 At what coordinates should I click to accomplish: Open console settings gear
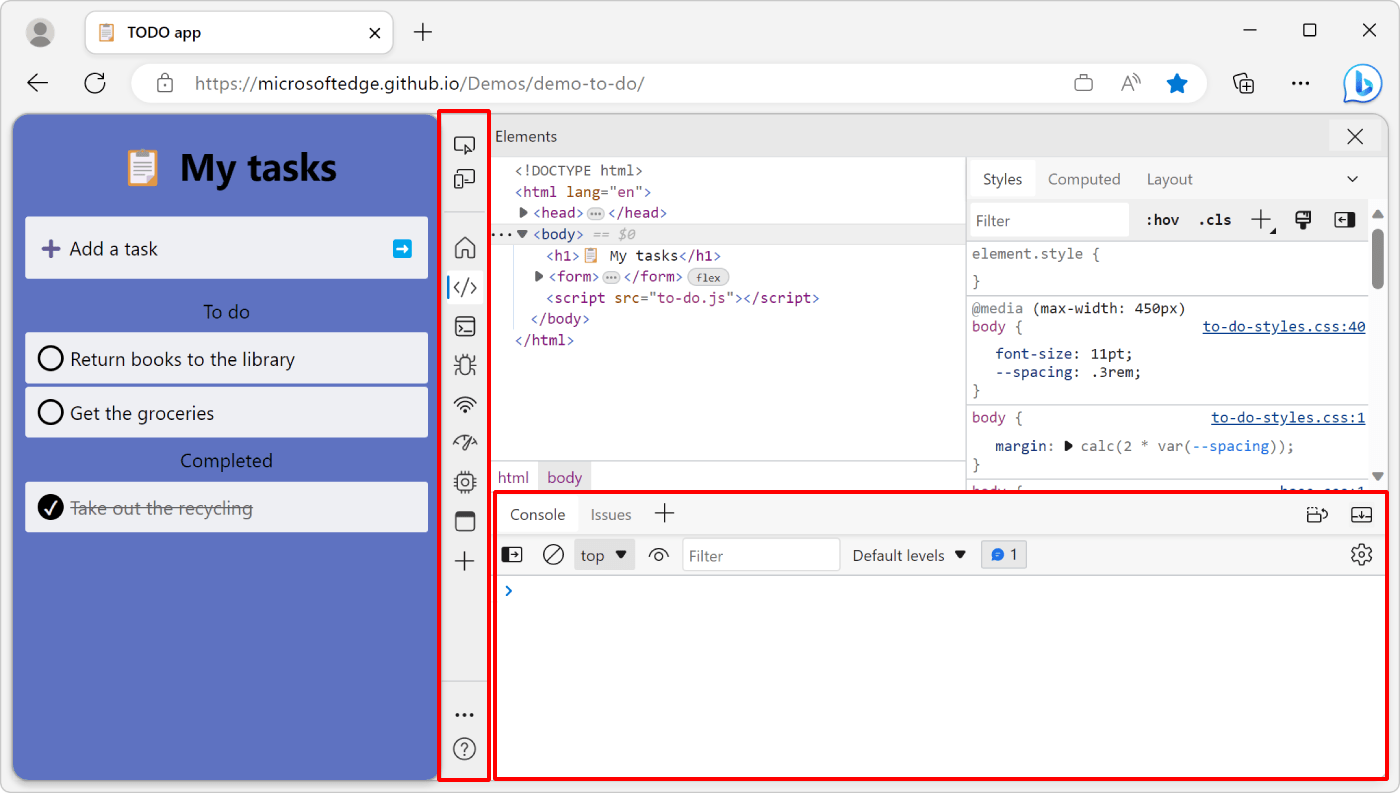(x=1361, y=554)
